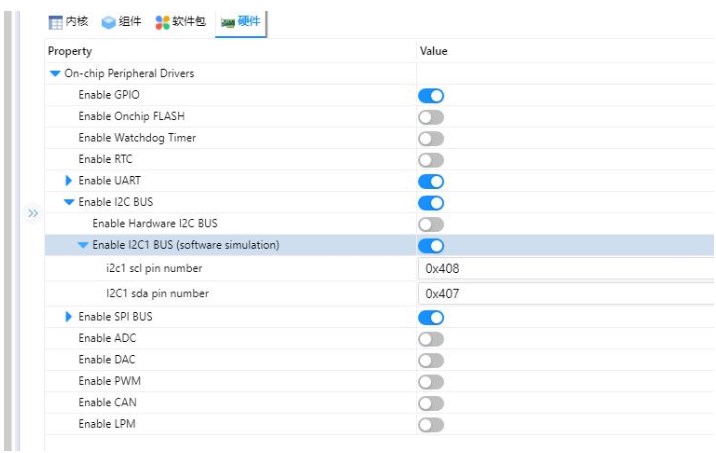Enable the Watchdog Timer switch
Screen dimensions: 716x453
431,138
